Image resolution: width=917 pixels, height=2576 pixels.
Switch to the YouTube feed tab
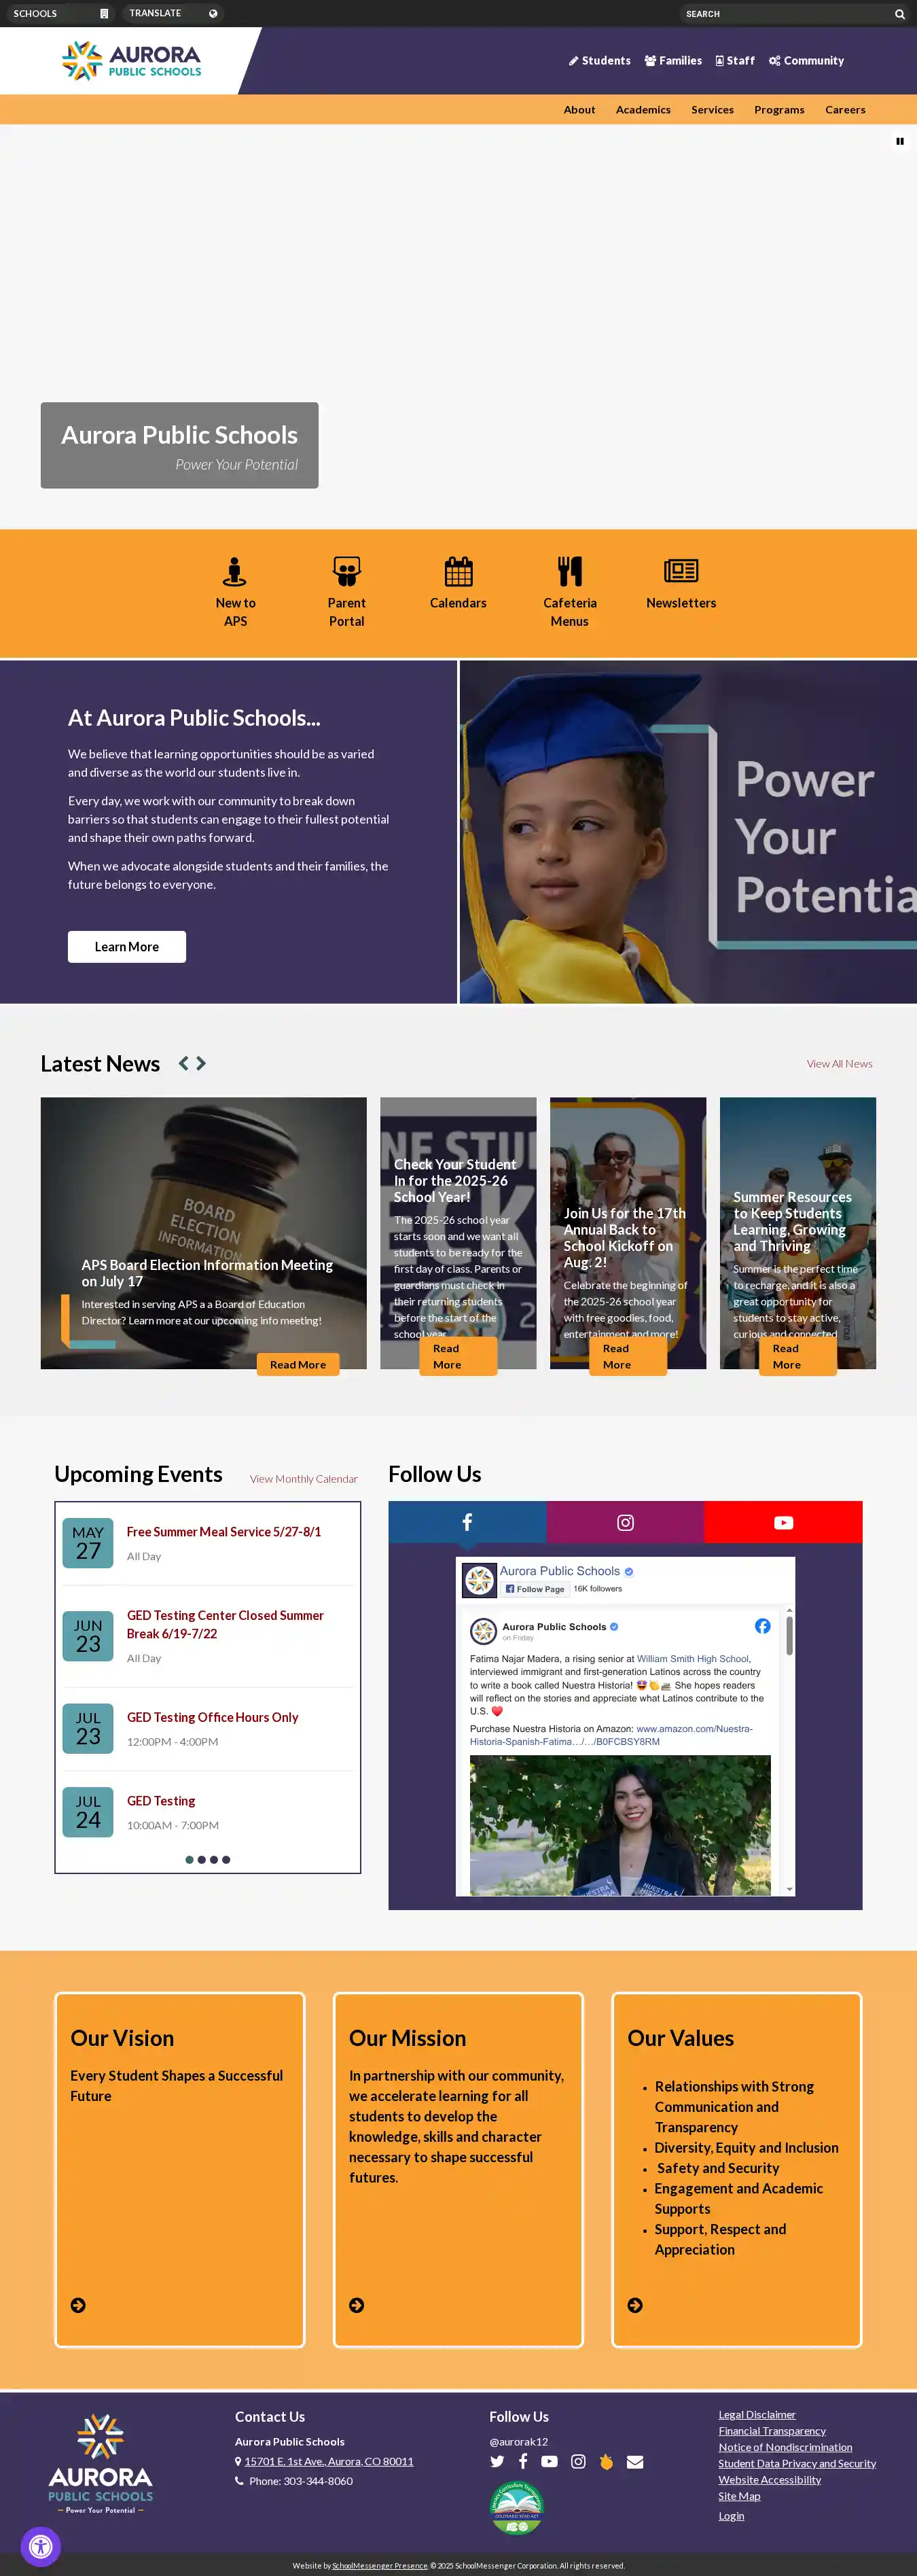coord(783,1522)
